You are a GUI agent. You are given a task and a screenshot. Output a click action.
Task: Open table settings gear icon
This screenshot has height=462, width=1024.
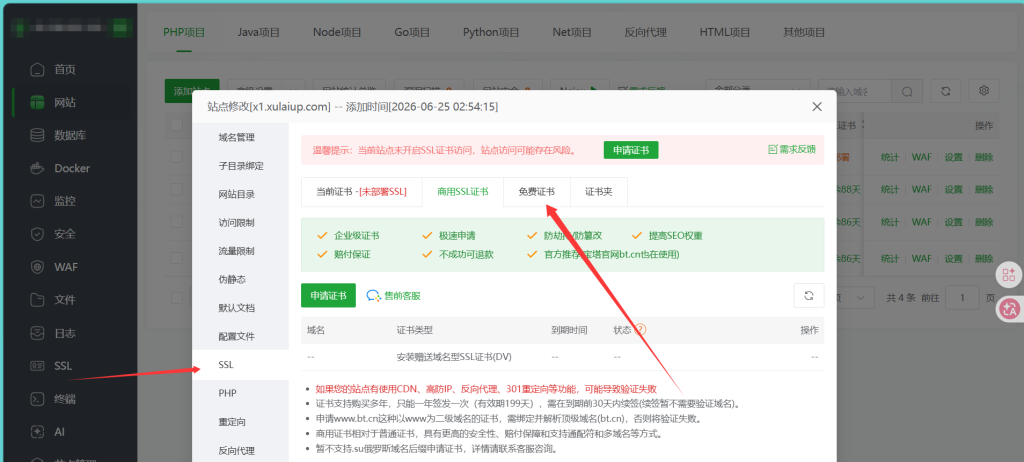tap(984, 91)
